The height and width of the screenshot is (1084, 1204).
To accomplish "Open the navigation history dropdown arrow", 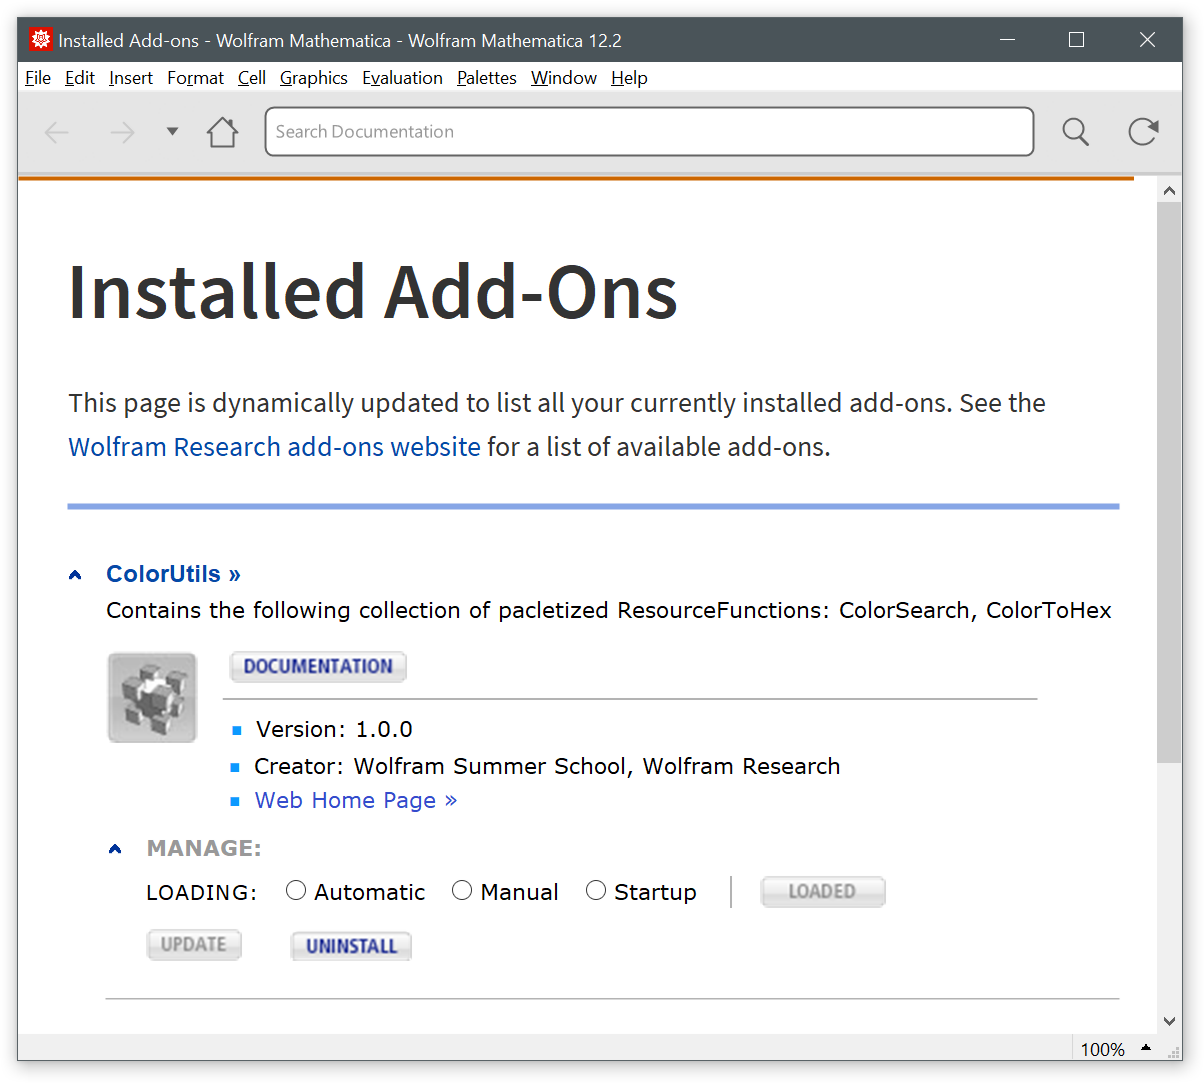I will pos(172,132).
